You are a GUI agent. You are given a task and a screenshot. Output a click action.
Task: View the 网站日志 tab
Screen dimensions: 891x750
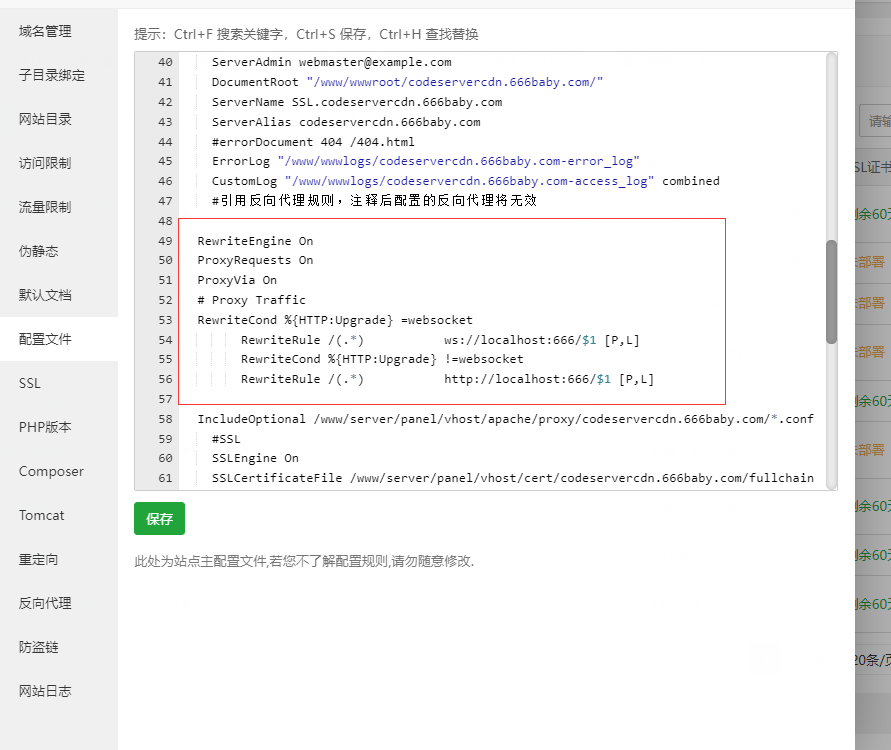[x=46, y=691]
